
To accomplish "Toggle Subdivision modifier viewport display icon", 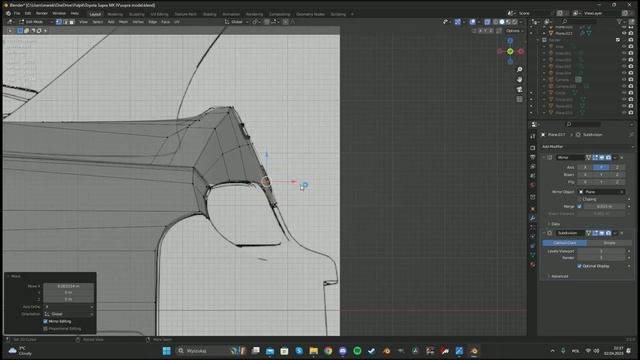I will click(x=602, y=233).
